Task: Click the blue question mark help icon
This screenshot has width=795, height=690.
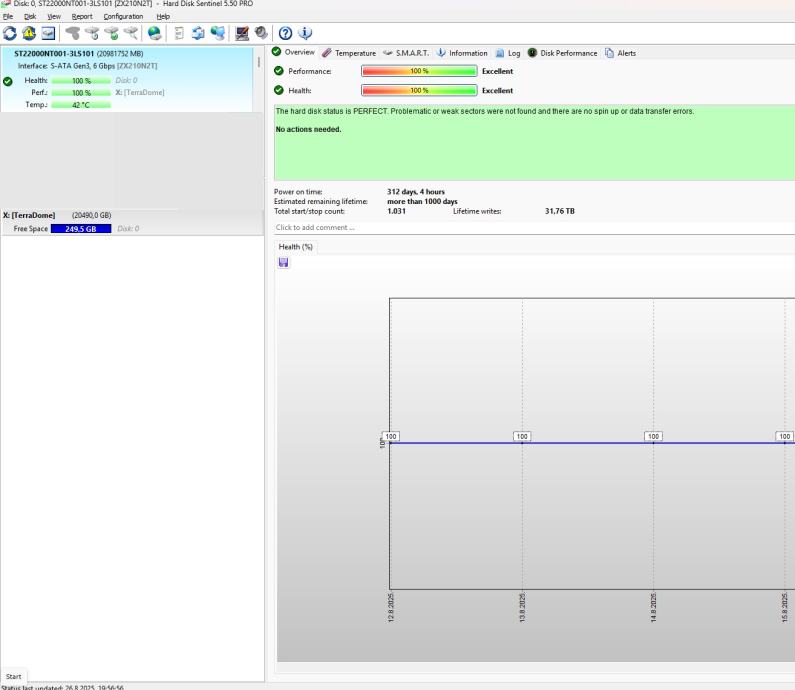Action: (x=285, y=33)
